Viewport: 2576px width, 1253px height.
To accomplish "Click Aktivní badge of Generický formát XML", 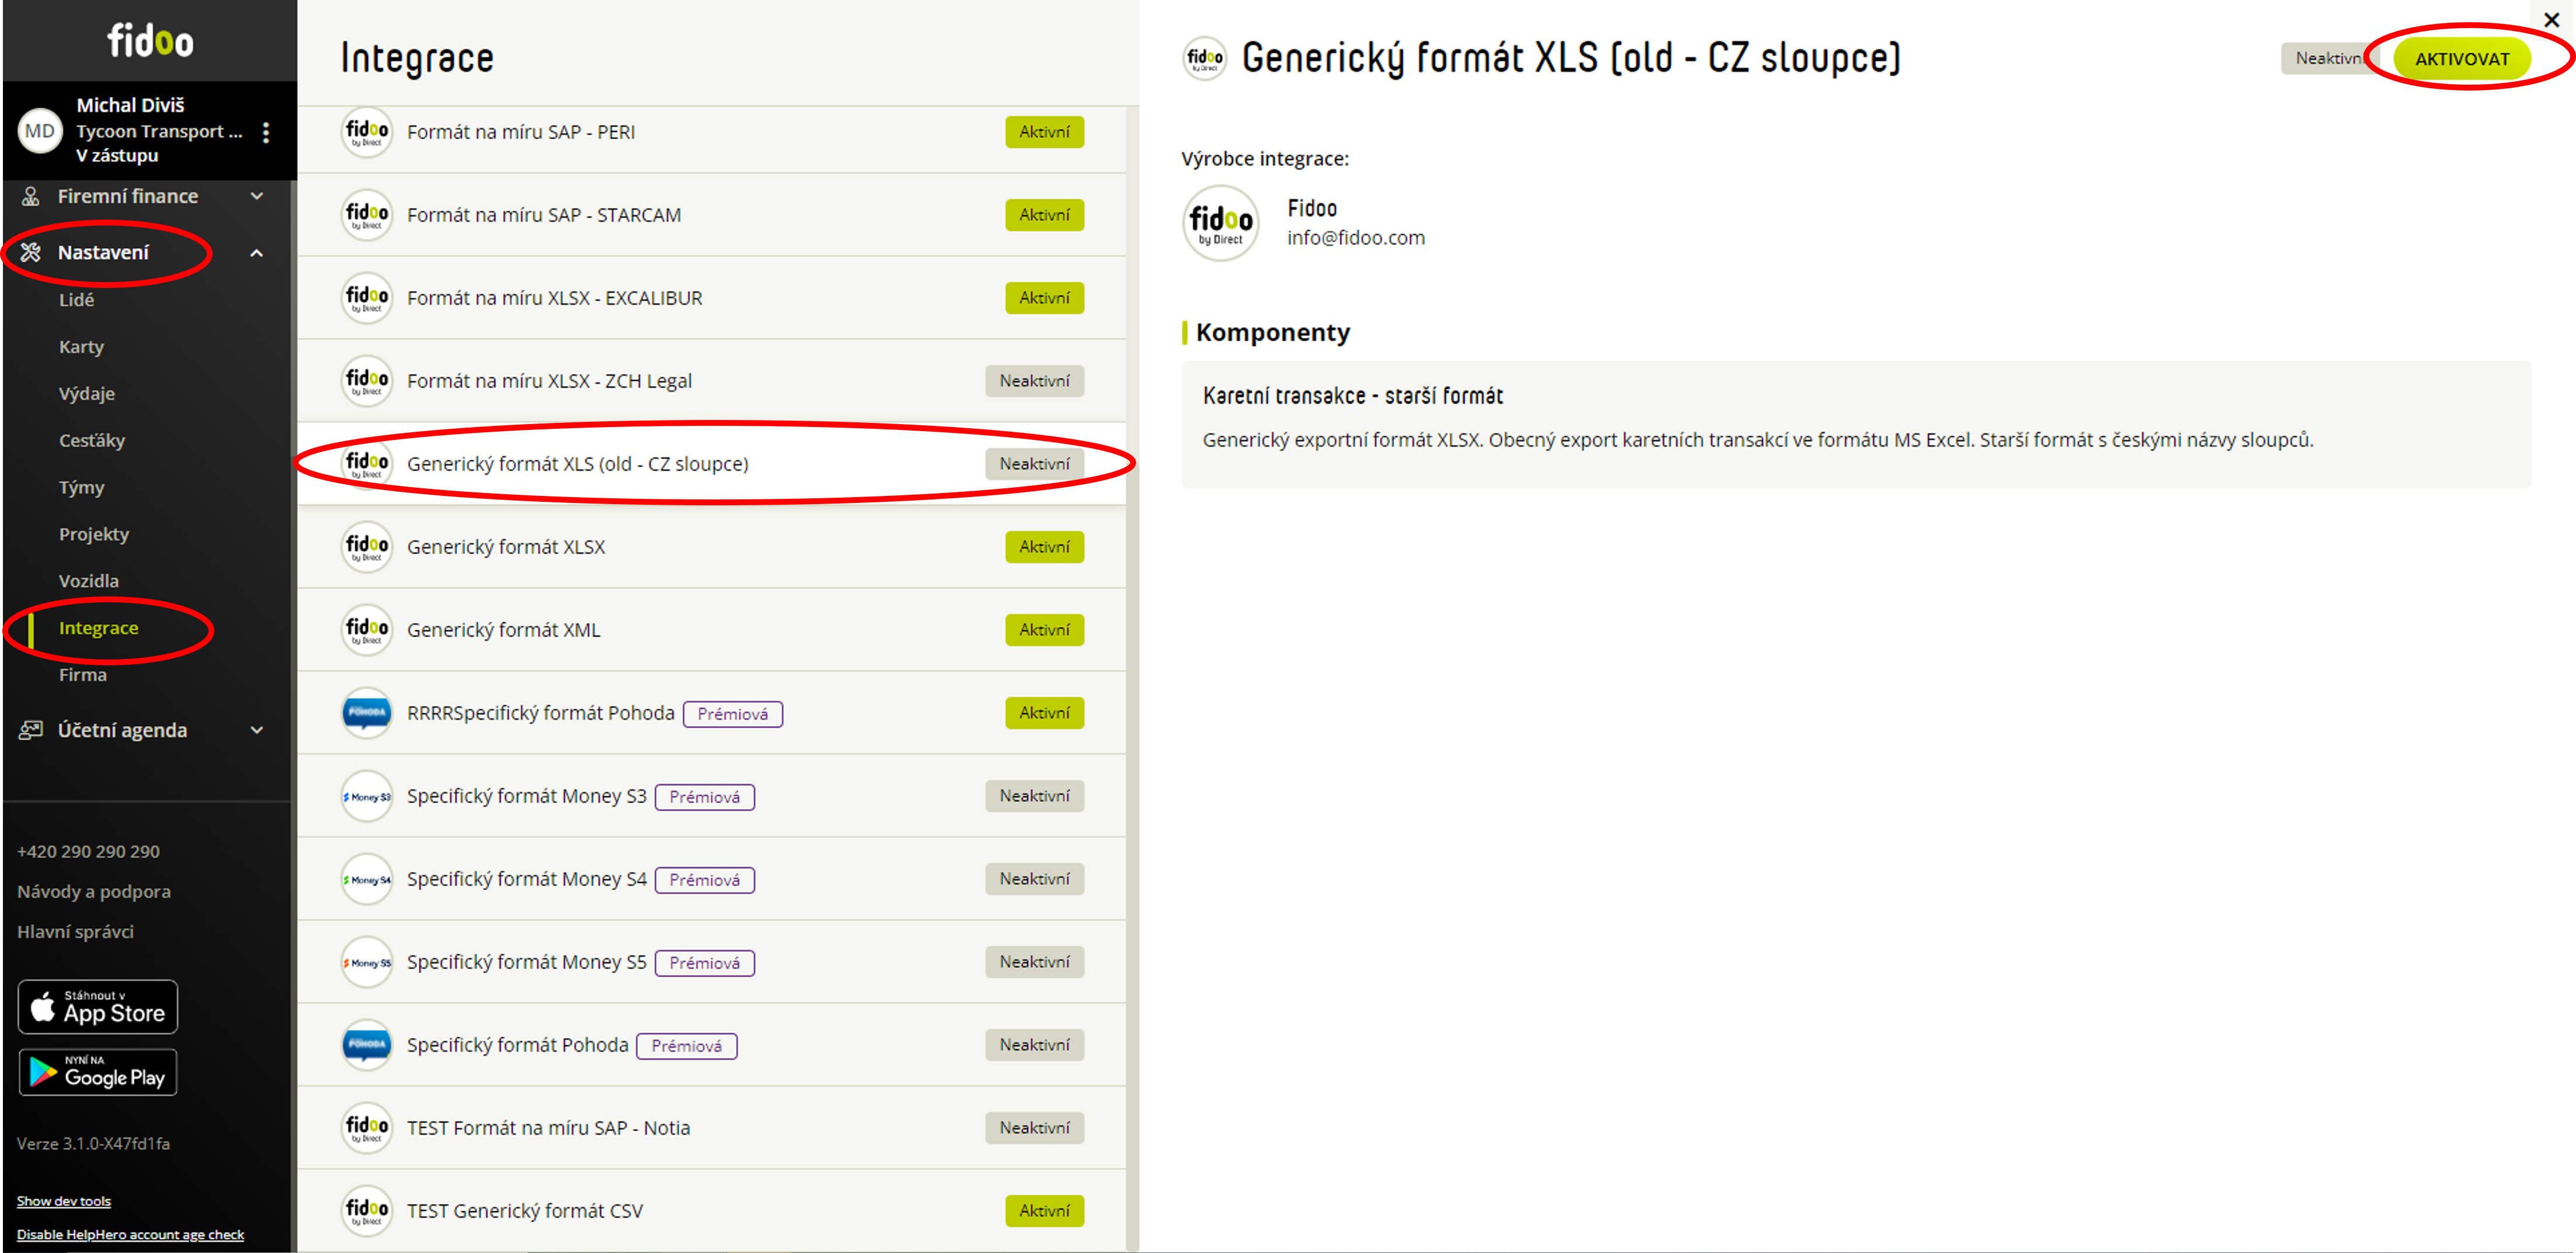I will (x=1044, y=630).
